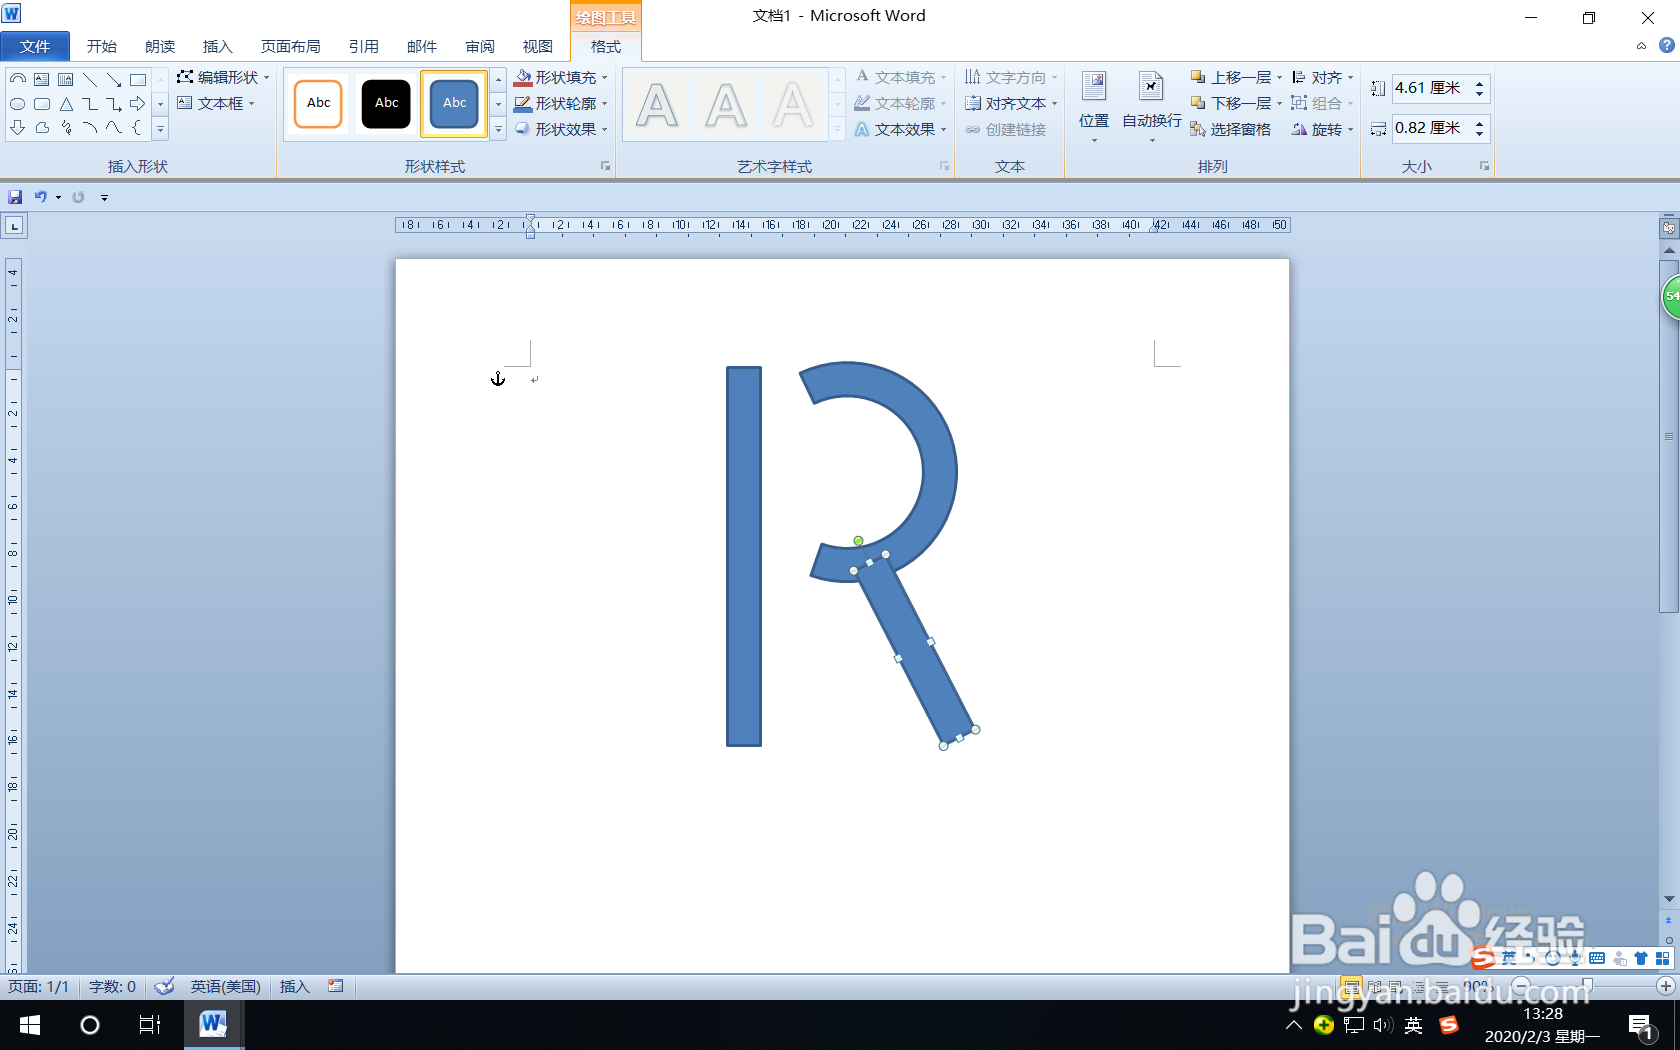Switch to the 插入 ribbon tab

(x=217, y=46)
